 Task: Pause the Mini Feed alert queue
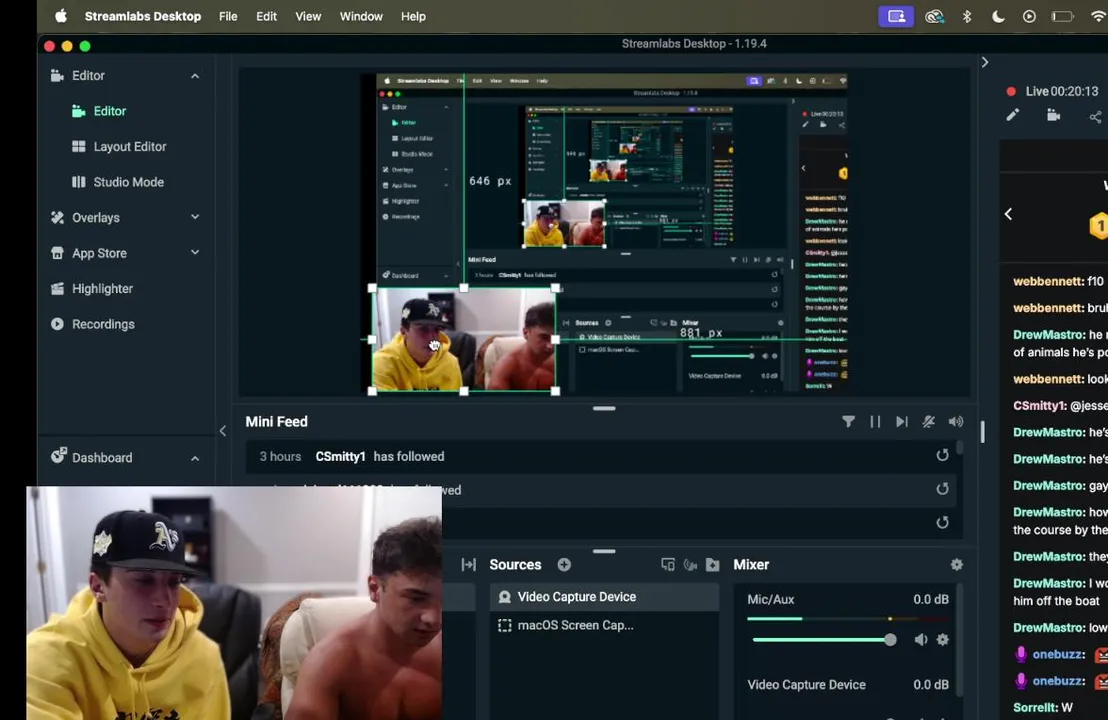point(875,422)
